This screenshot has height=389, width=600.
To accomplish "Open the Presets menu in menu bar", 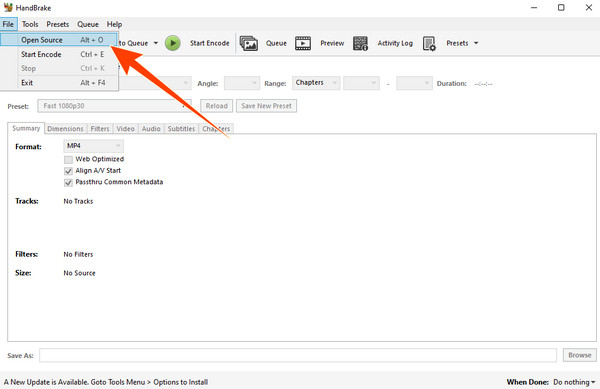I will click(58, 24).
